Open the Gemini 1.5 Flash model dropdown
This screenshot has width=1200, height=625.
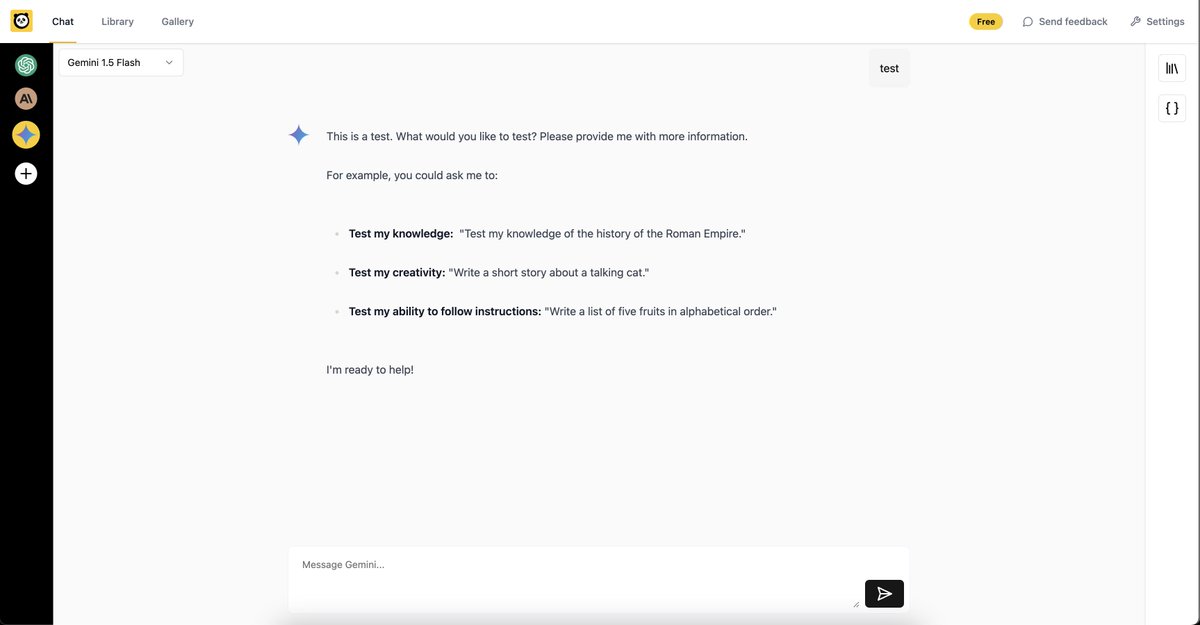(x=120, y=62)
